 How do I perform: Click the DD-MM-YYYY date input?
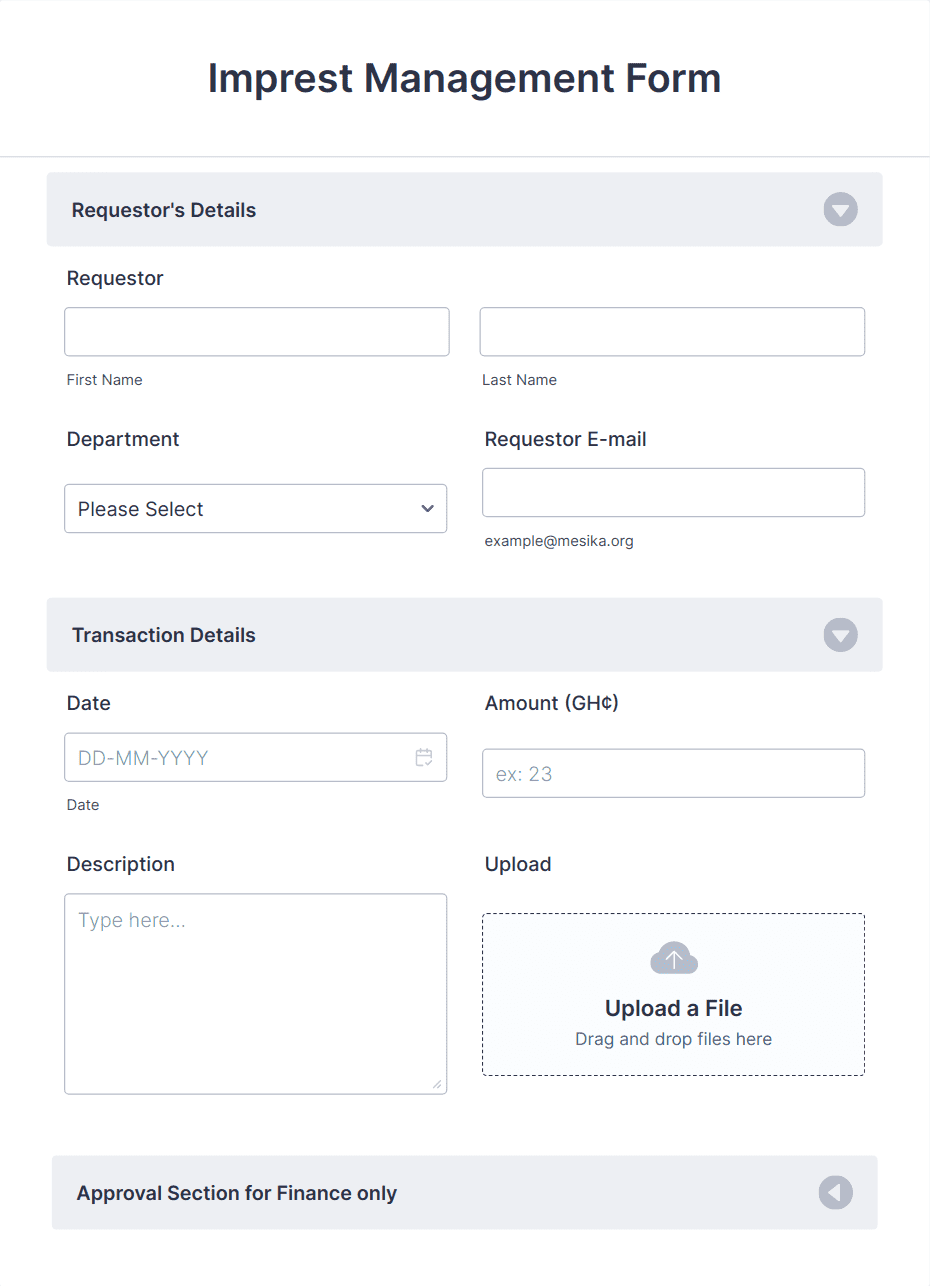pyautogui.click(x=230, y=757)
